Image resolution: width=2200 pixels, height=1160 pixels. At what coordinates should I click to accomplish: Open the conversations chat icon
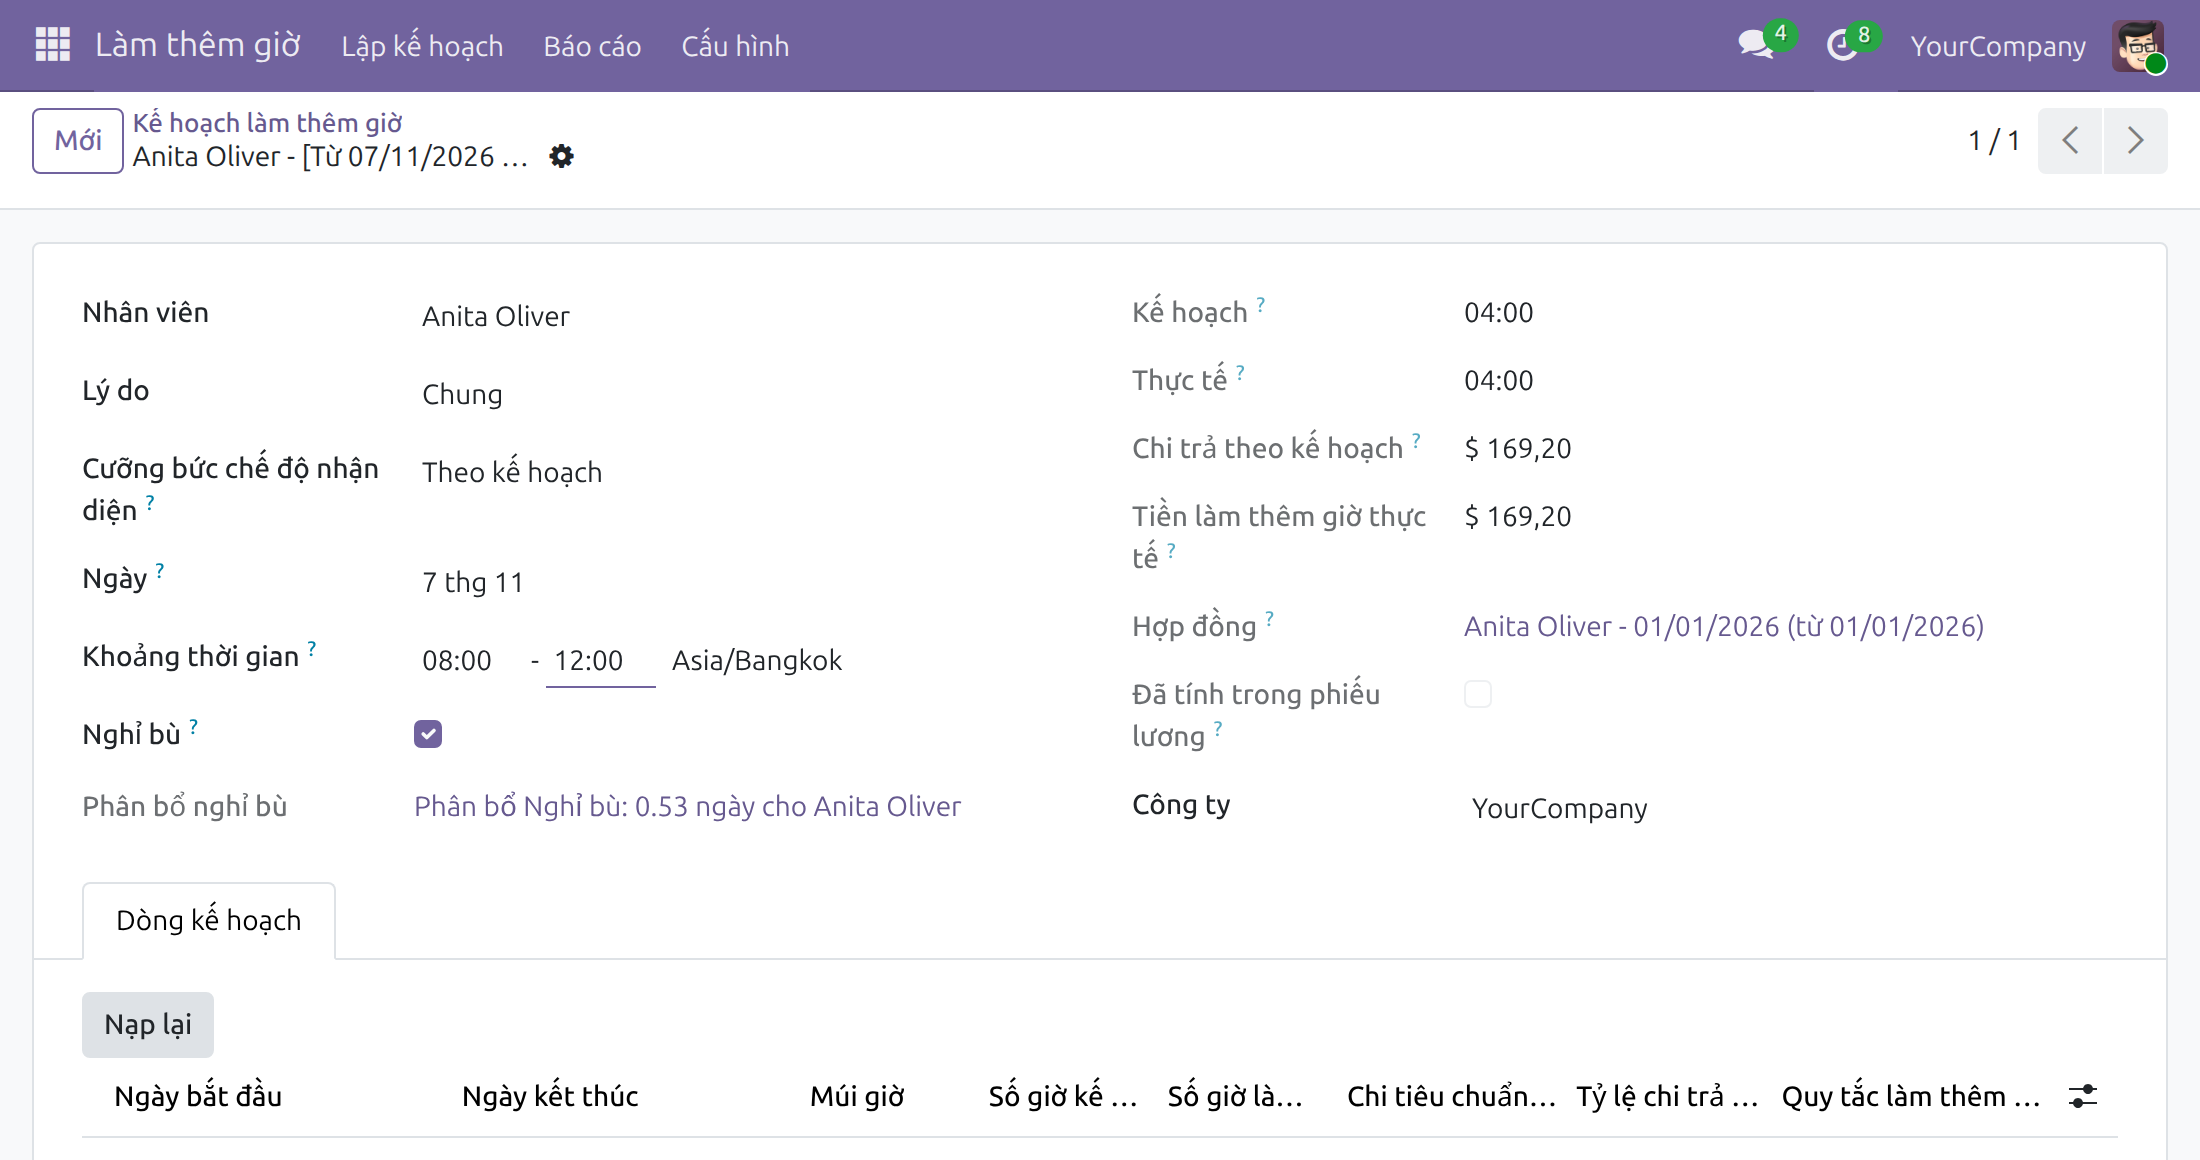[1756, 45]
